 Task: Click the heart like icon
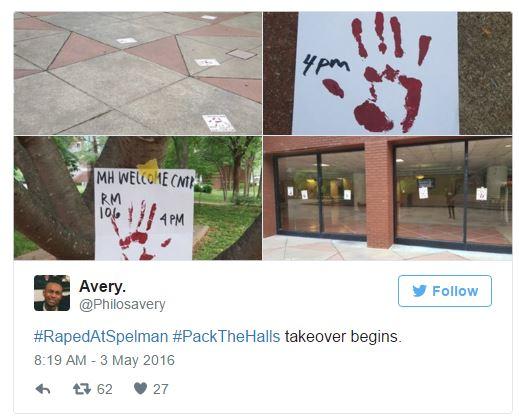click(140, 389)
